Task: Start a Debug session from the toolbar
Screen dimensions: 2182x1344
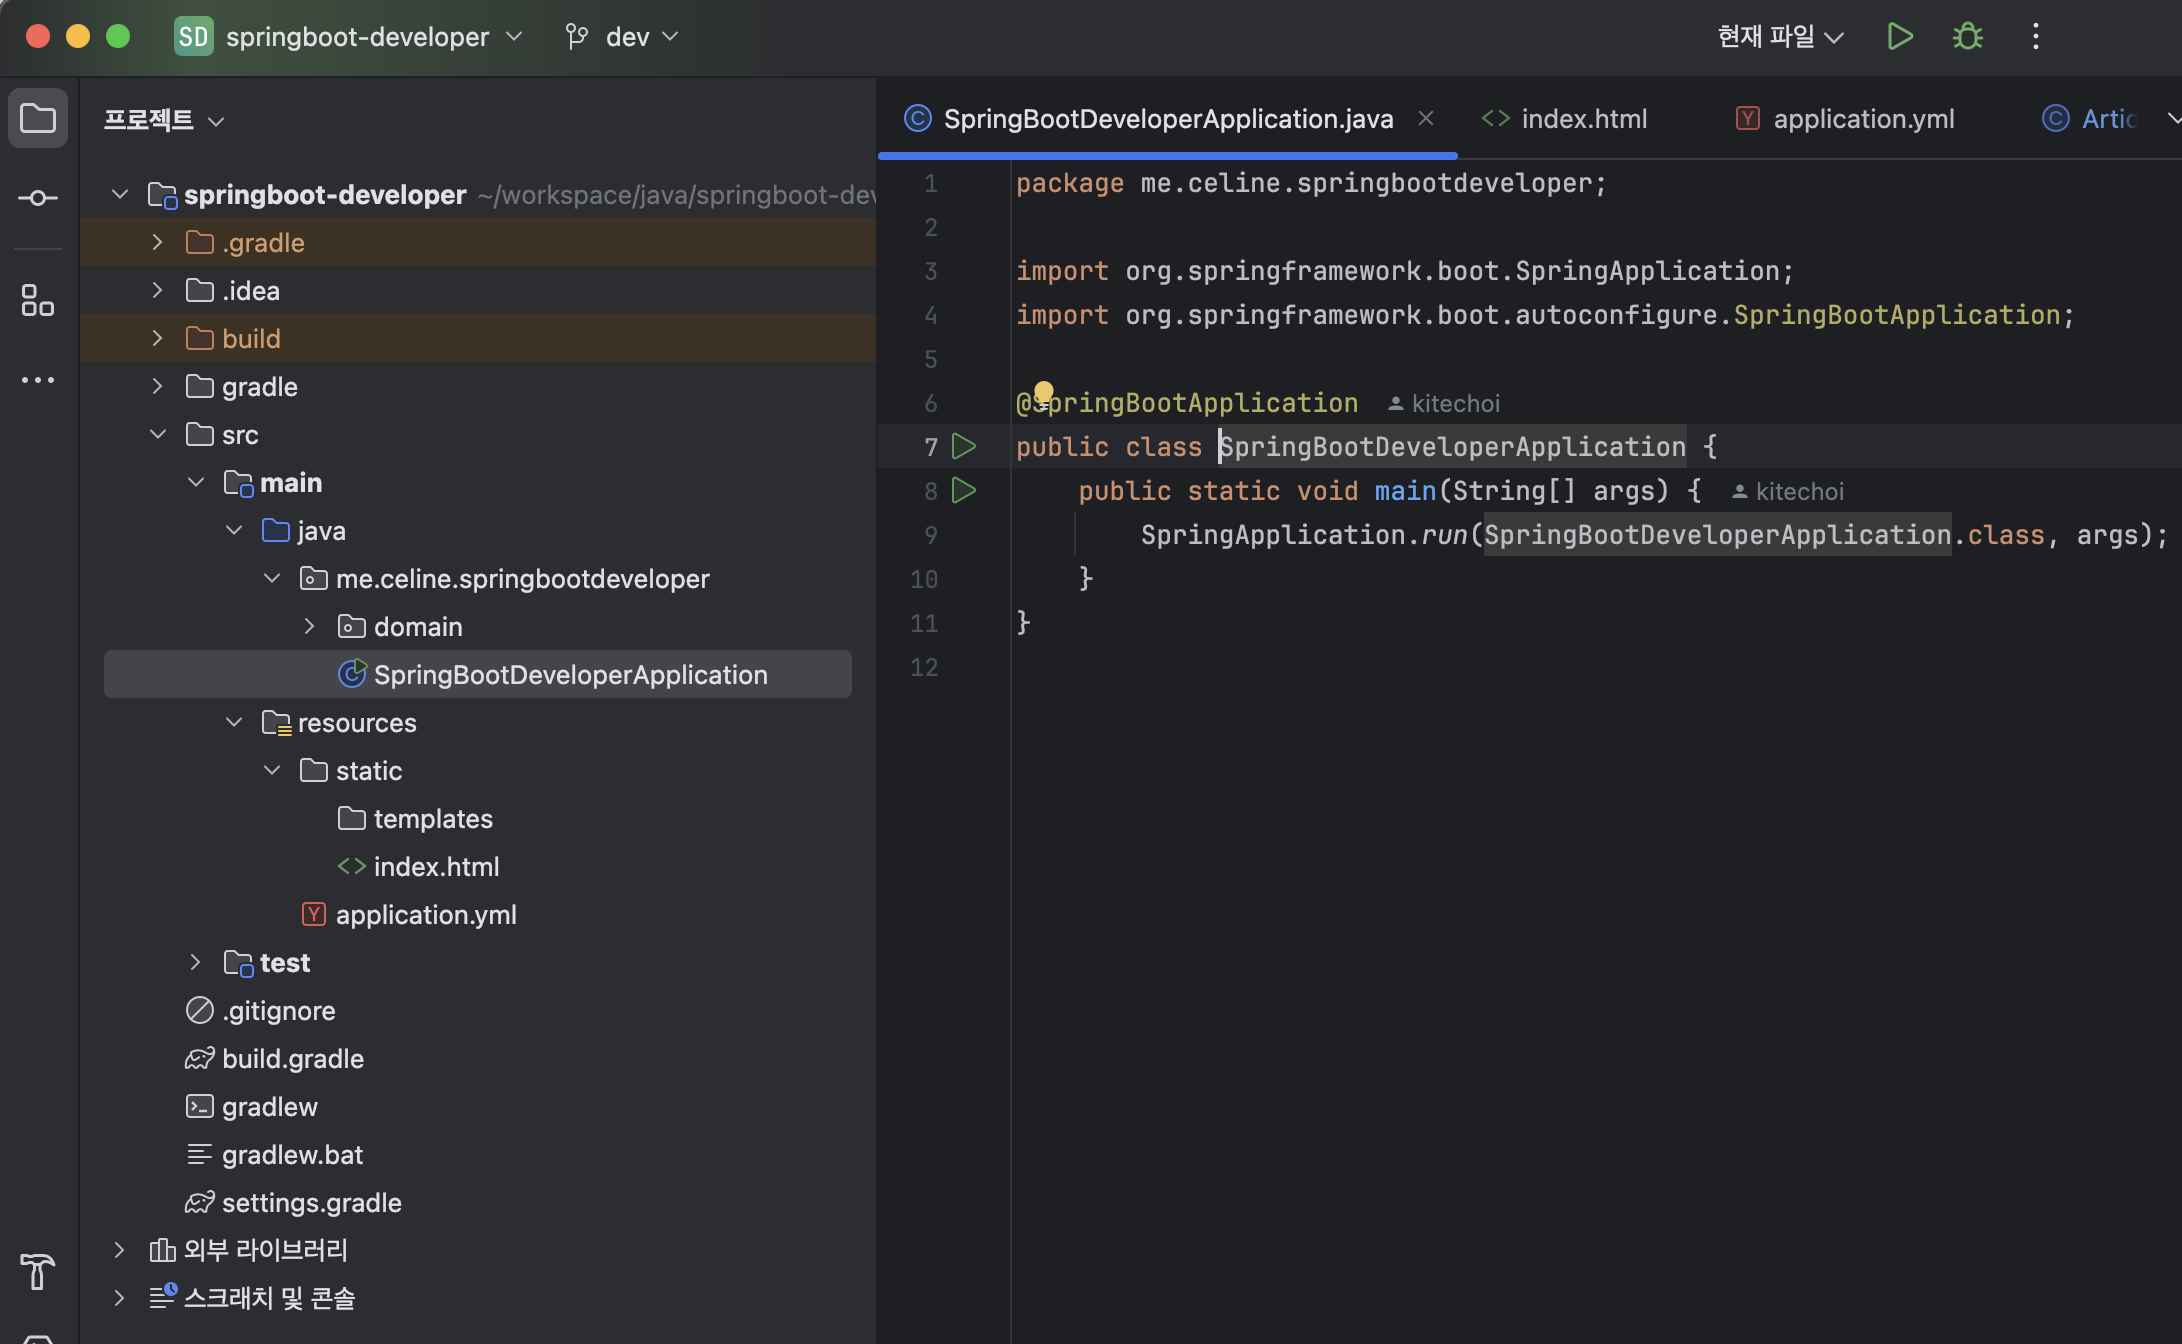Action: point(1966,36)
